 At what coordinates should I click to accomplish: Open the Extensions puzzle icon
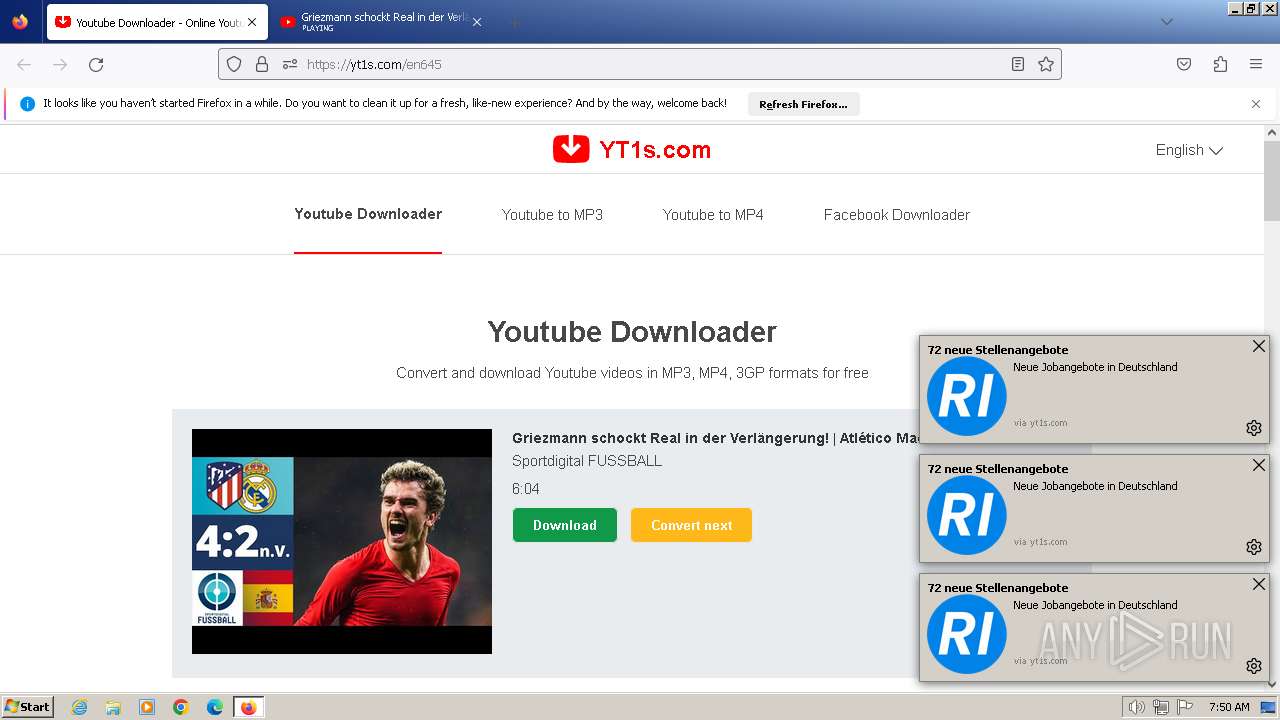(x=1220, y=64)
